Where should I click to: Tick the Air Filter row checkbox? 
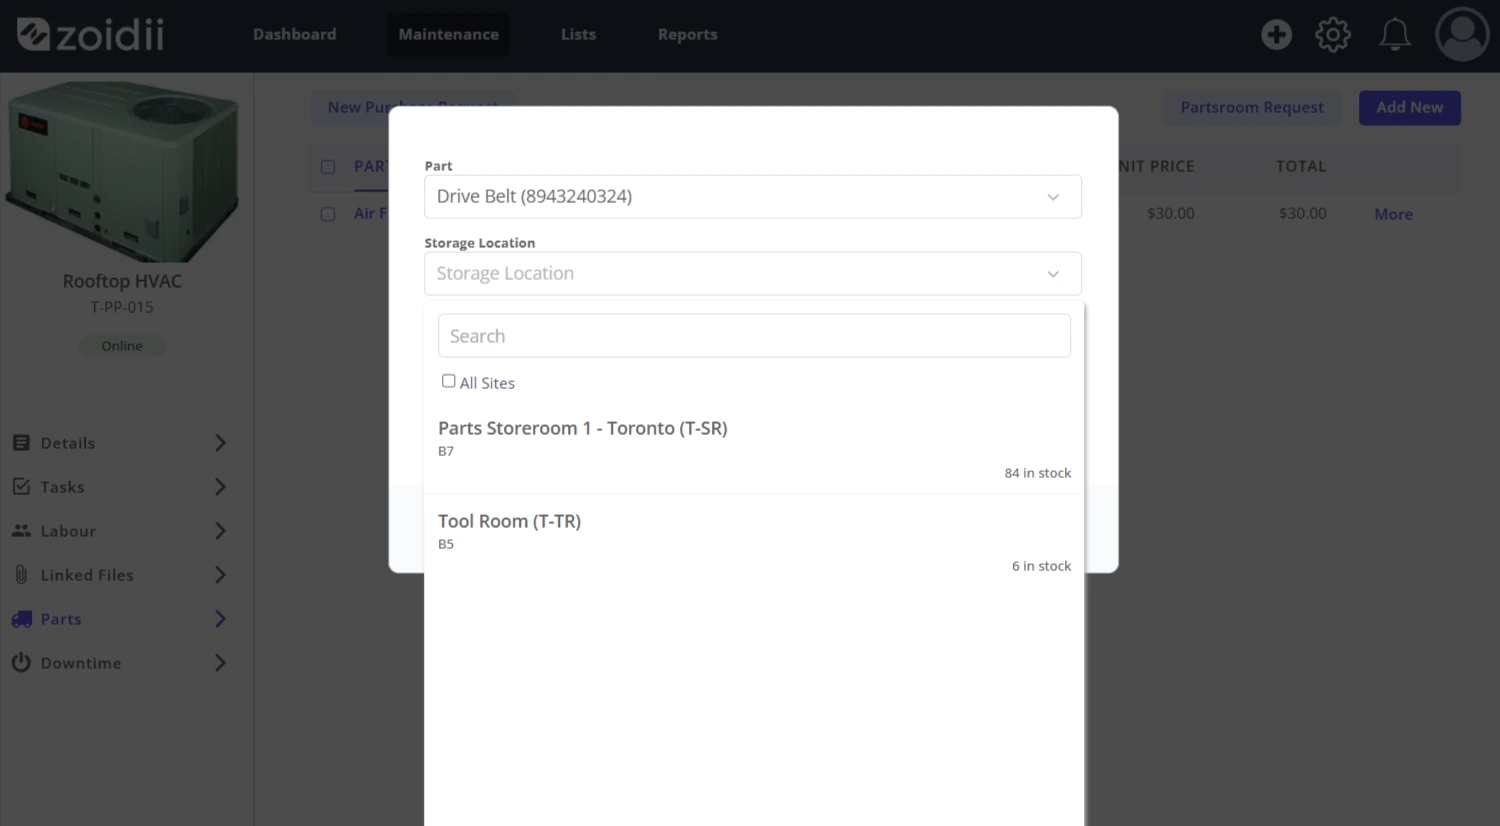pos(328,214)
